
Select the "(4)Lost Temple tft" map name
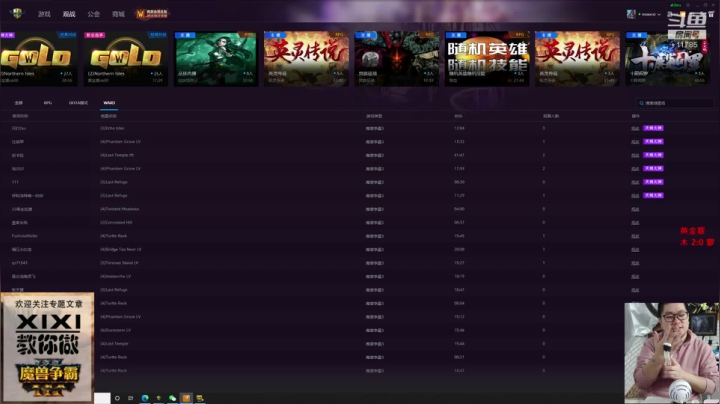[x=117, y=155]
